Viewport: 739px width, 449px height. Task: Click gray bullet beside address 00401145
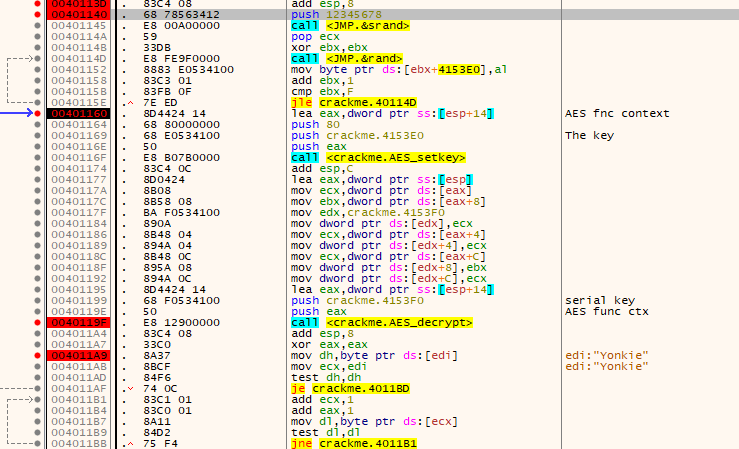point(38,27)
